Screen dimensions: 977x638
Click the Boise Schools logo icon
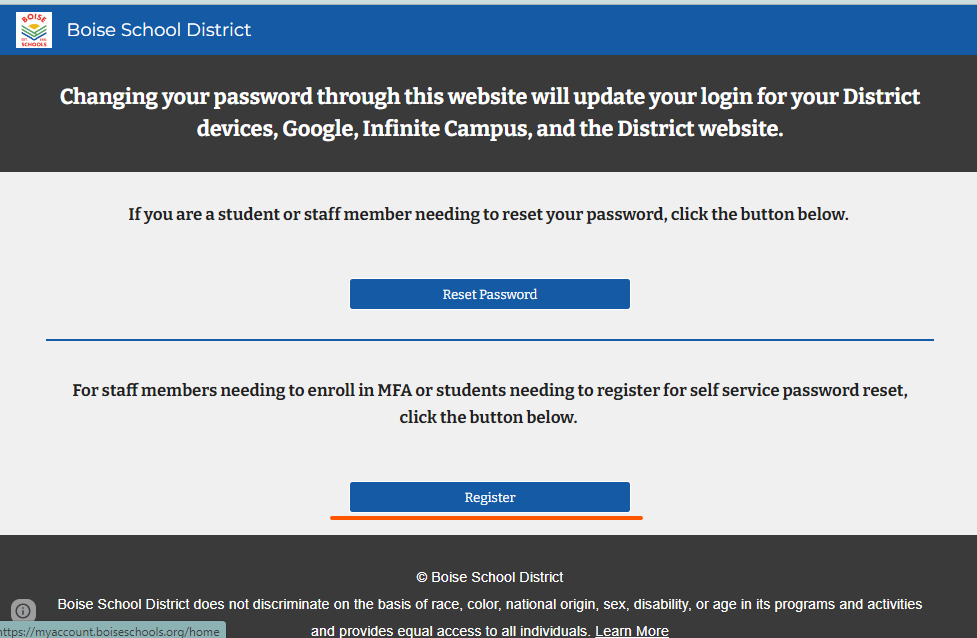[x=34, y=30]
